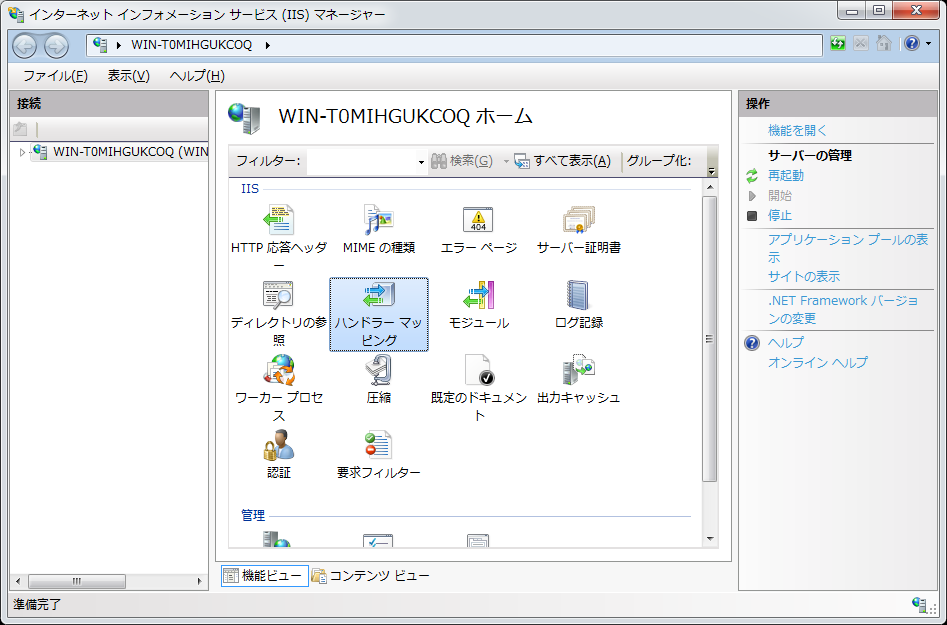
Task: Open the ログ記録 icon
Action: (x=578, y=296)
